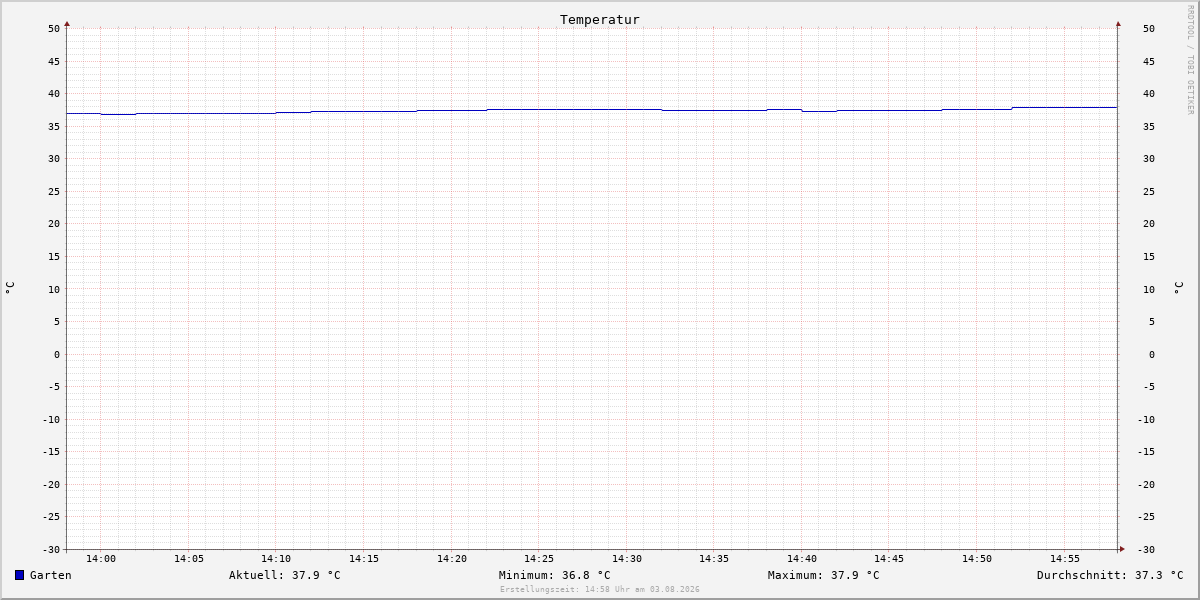Viewport: 1200px width, 600px height.
Task: Click the 14:00 time axis label
Action: [x=101, y=559]
